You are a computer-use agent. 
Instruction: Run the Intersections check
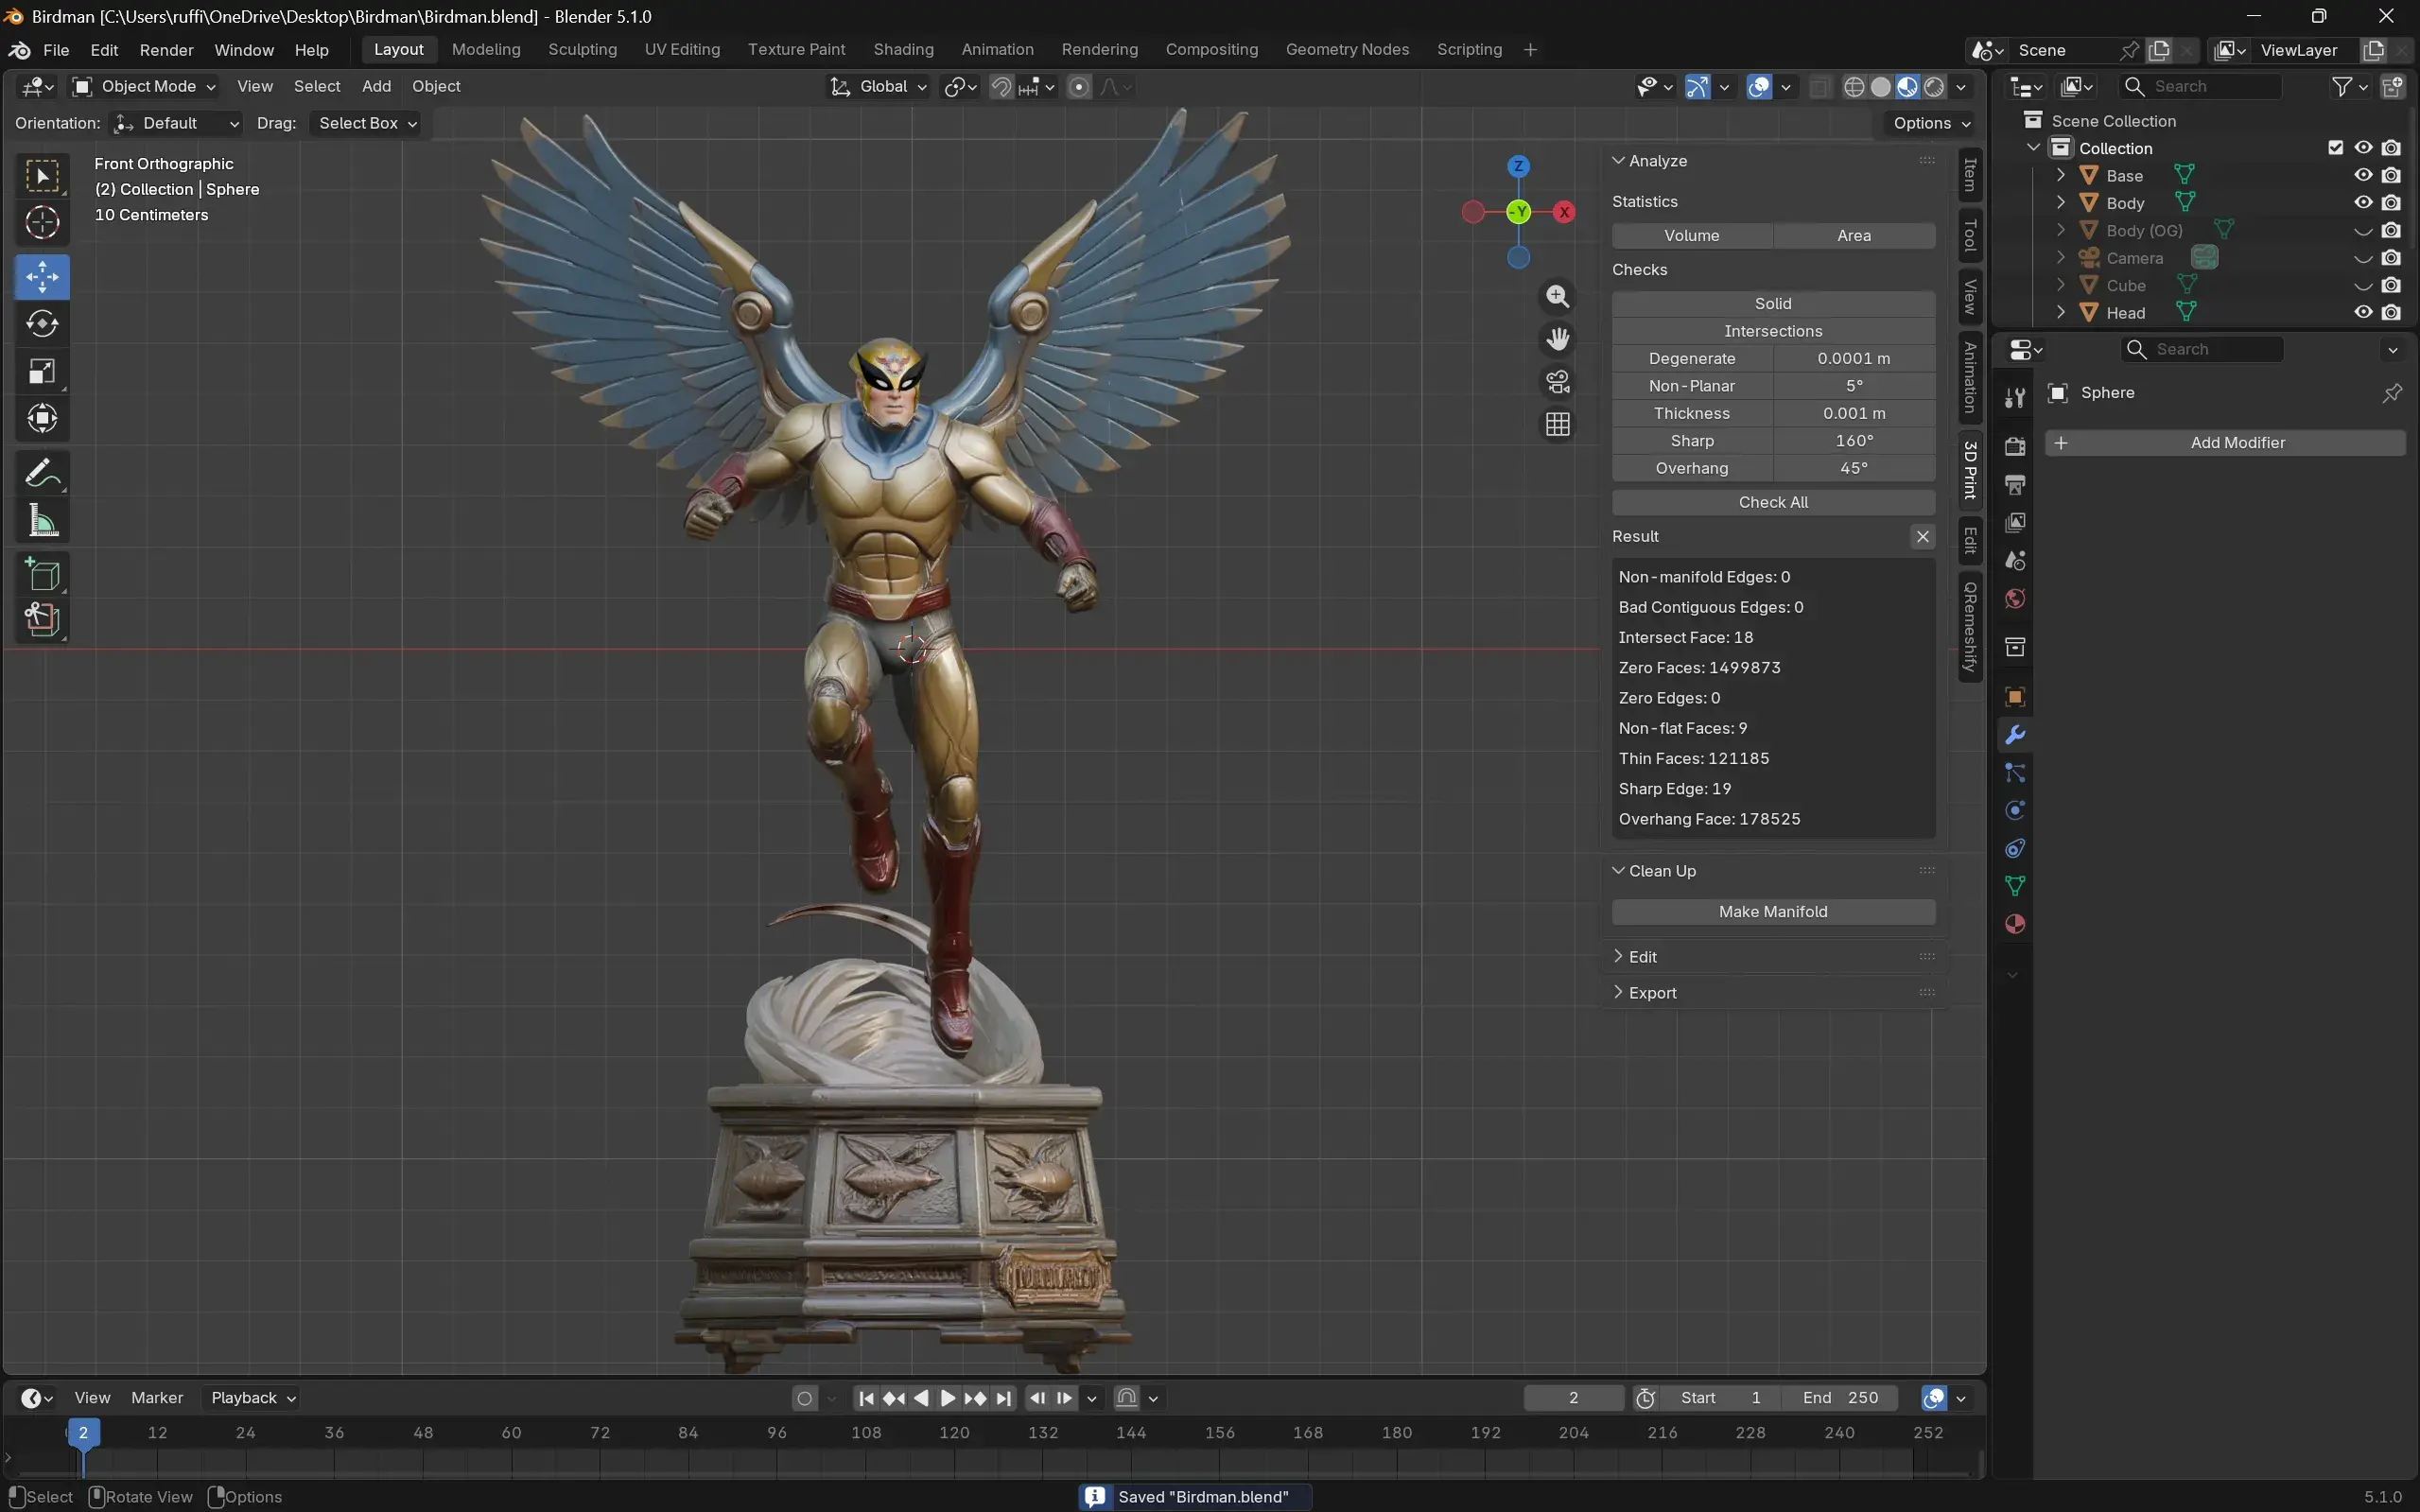click(x=1773, y=331)
